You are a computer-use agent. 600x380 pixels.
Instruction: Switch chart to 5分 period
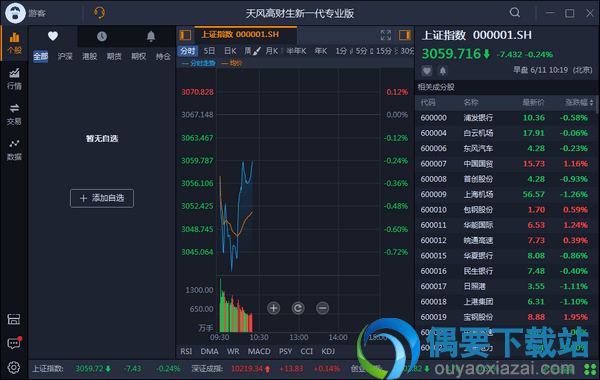[x=361, y=51]
